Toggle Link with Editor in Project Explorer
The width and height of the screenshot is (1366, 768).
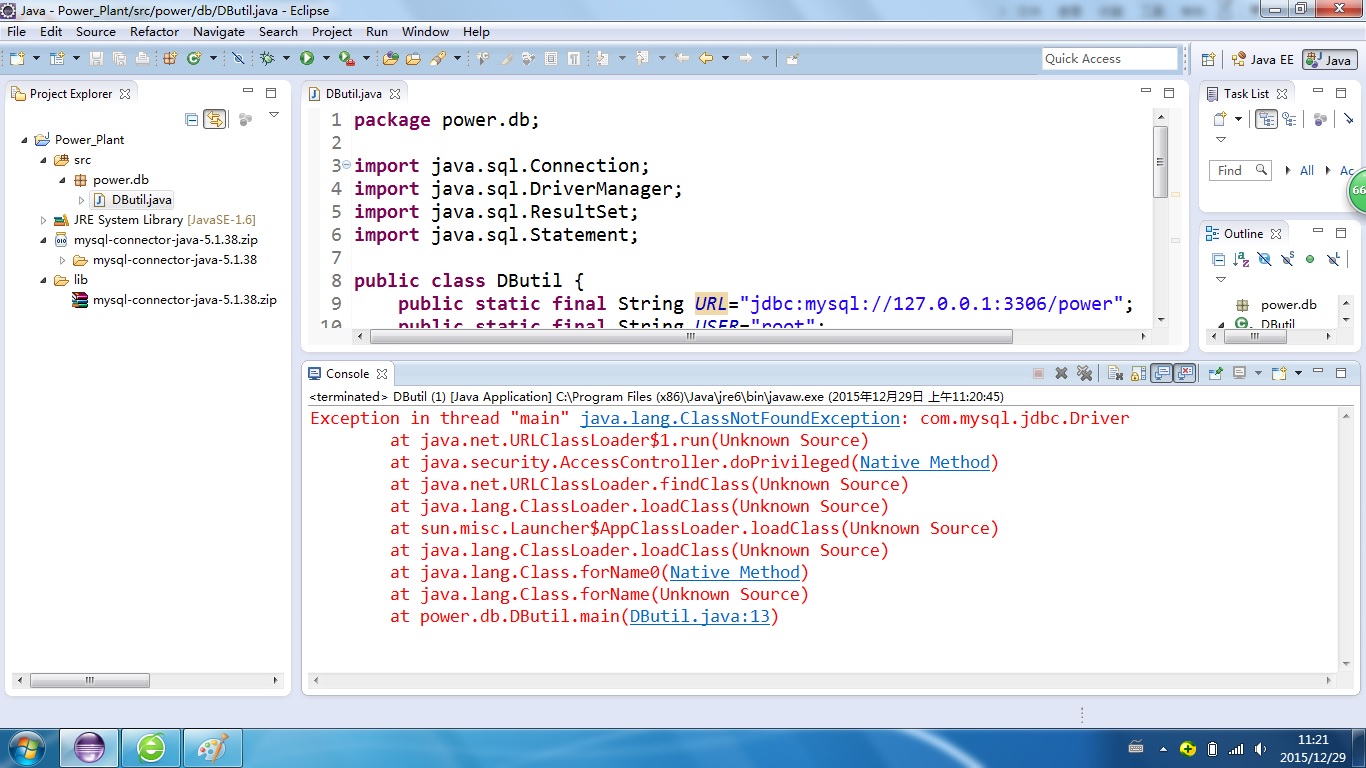point(214,119)
